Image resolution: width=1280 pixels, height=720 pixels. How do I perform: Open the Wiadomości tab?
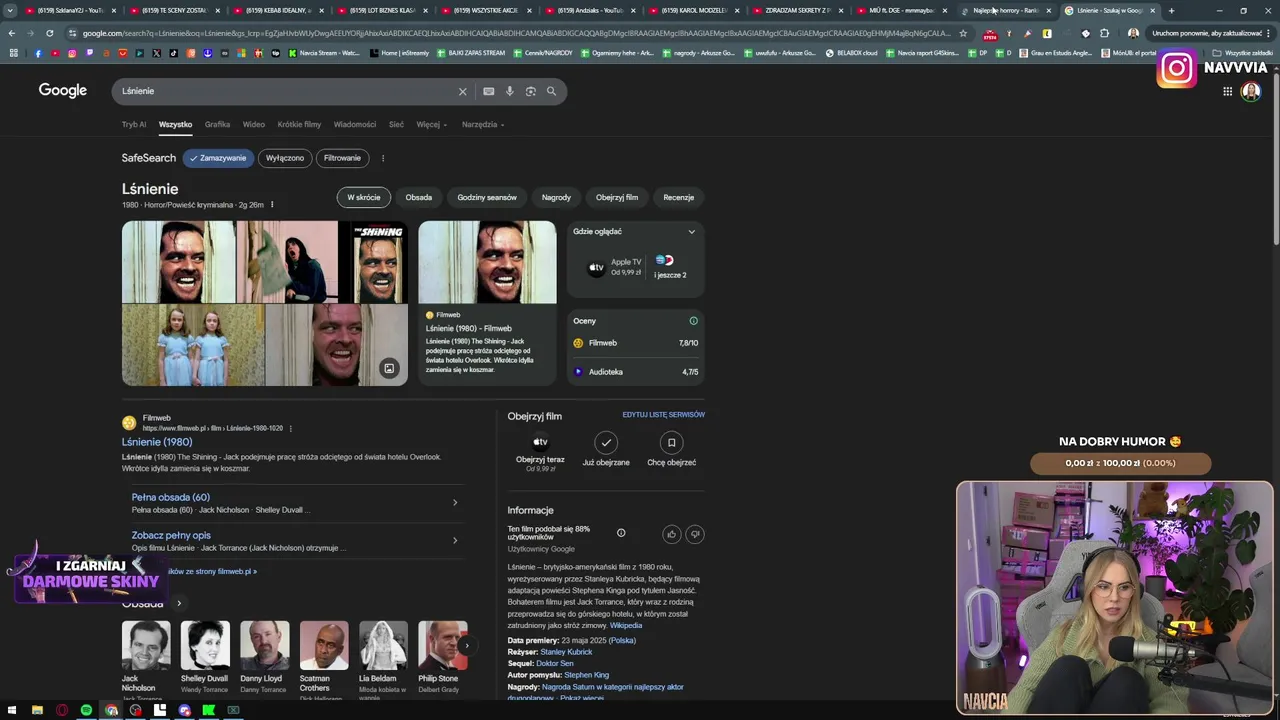pos(355,125)
